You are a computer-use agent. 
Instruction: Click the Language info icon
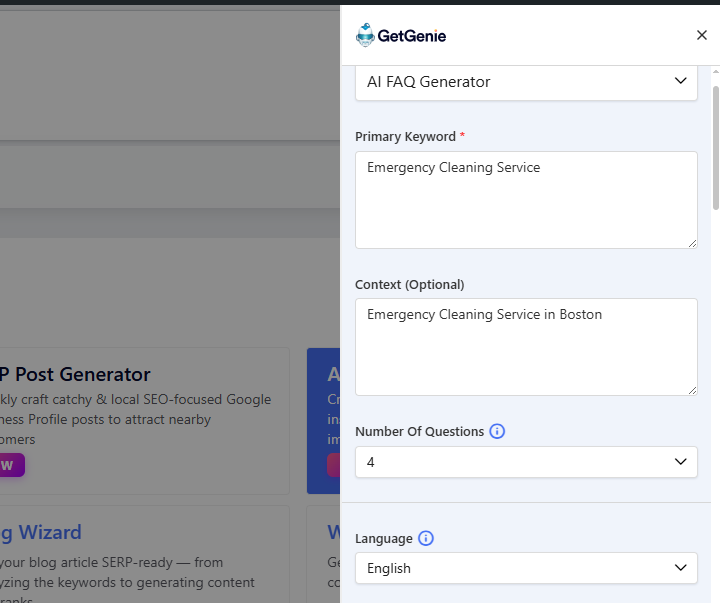[x=425, y=538]
